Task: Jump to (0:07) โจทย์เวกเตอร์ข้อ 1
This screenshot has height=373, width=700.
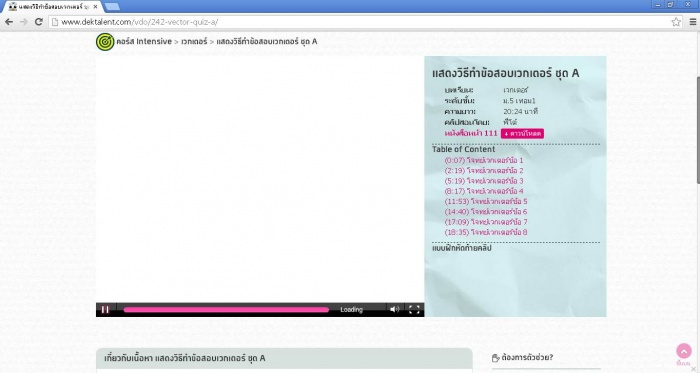Action: [x=483, y=160]
